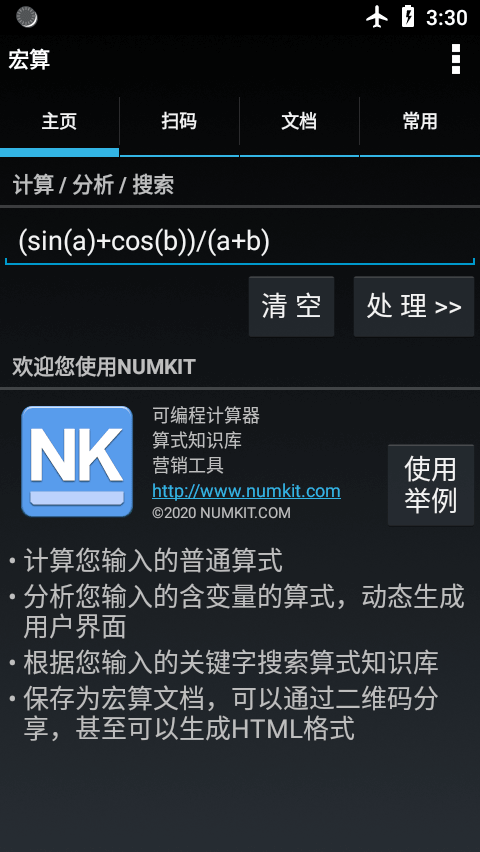Image resolution: width=480 pixels, height=852 pixels.
Task: Click the 清空 clear button
Action: (291, 306)
